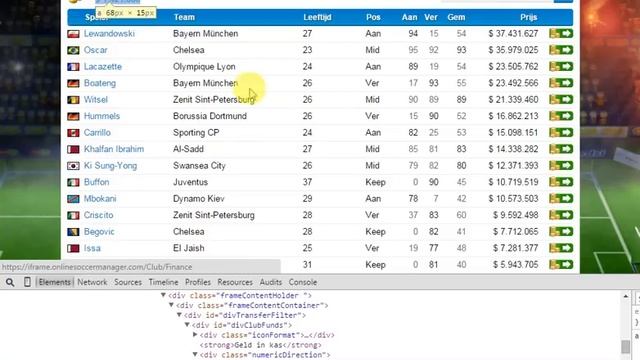Open the Lacazette player link
This screenshot has width=640, height=360.
click(x=103, y=67)
